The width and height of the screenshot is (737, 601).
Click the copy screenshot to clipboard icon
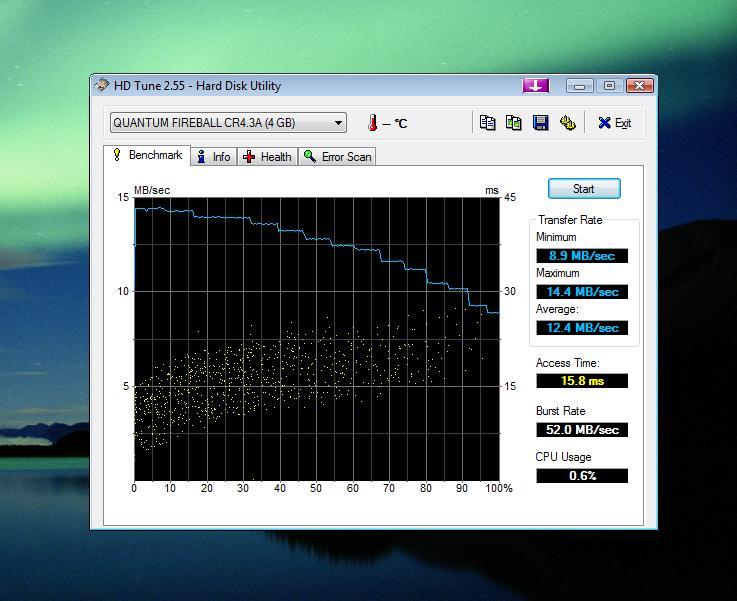tap(513, 123)
